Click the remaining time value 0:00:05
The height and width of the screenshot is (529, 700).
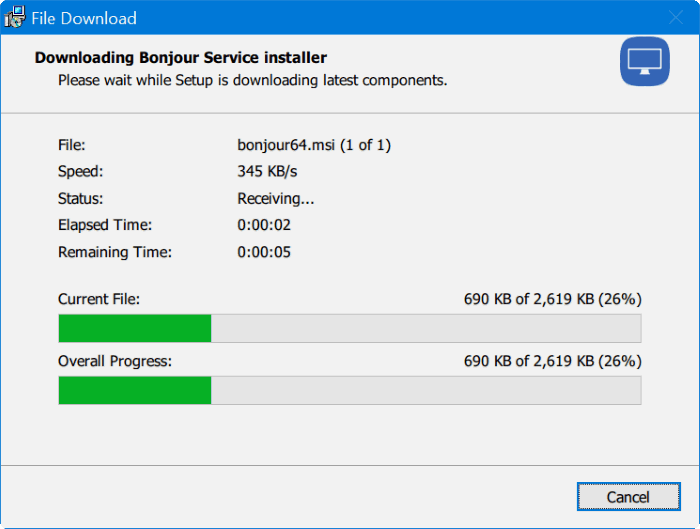click(264, 252)
